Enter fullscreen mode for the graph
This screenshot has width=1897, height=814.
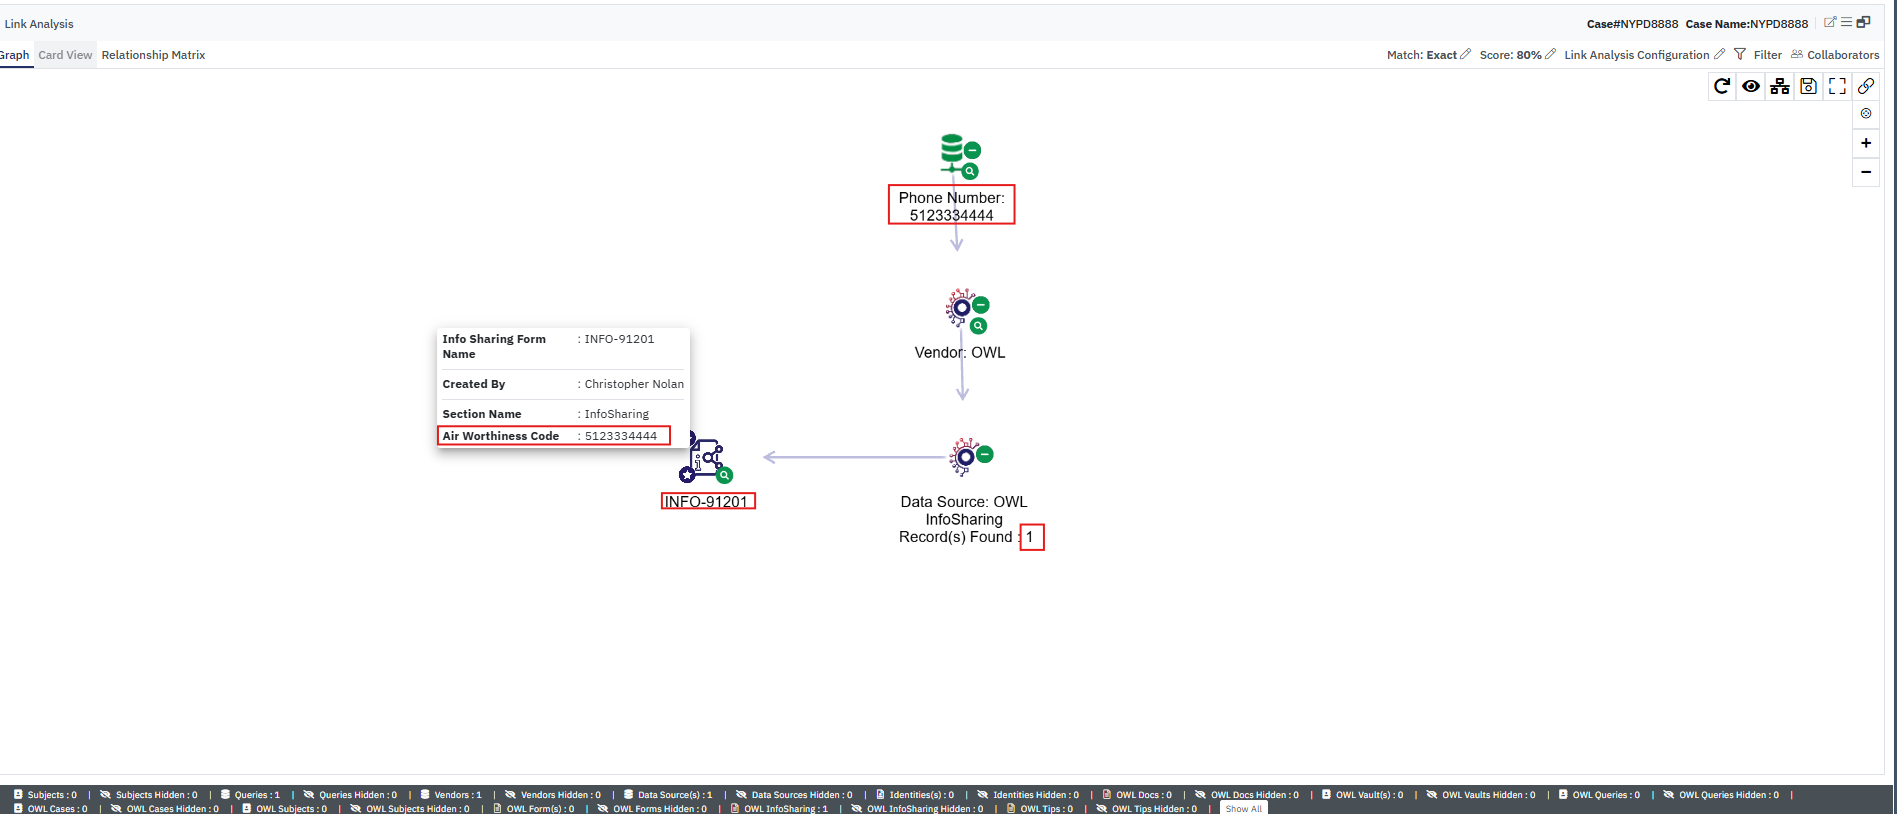click(1837, 87)
